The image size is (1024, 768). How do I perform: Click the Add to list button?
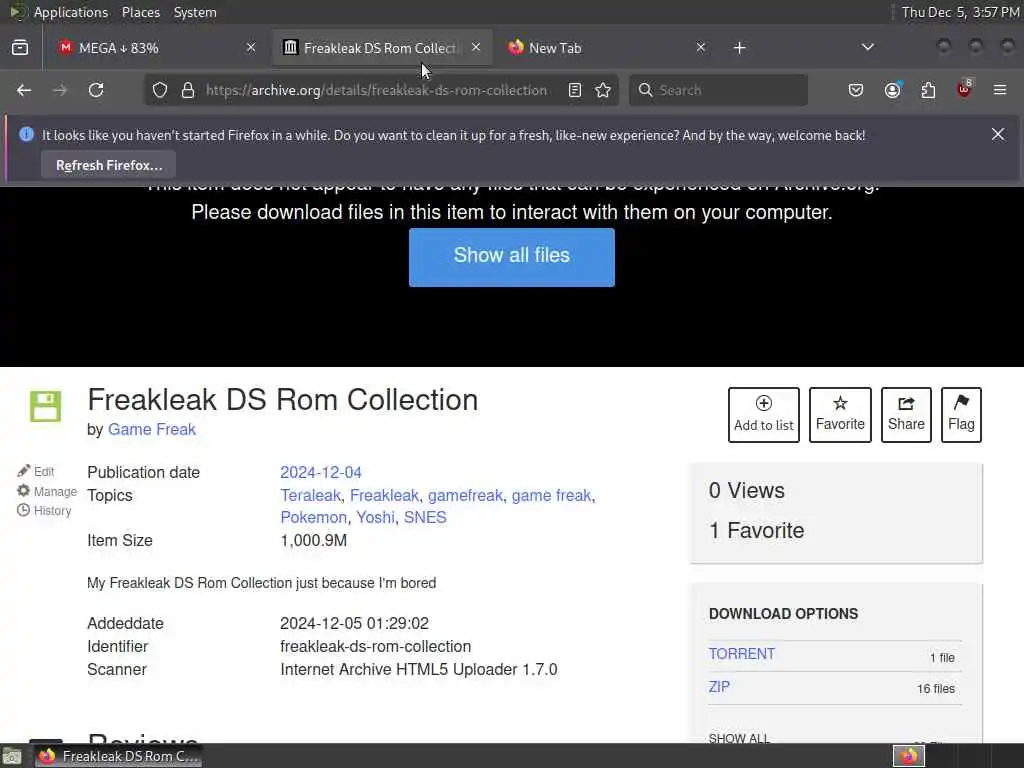click(x=763, y=415)
